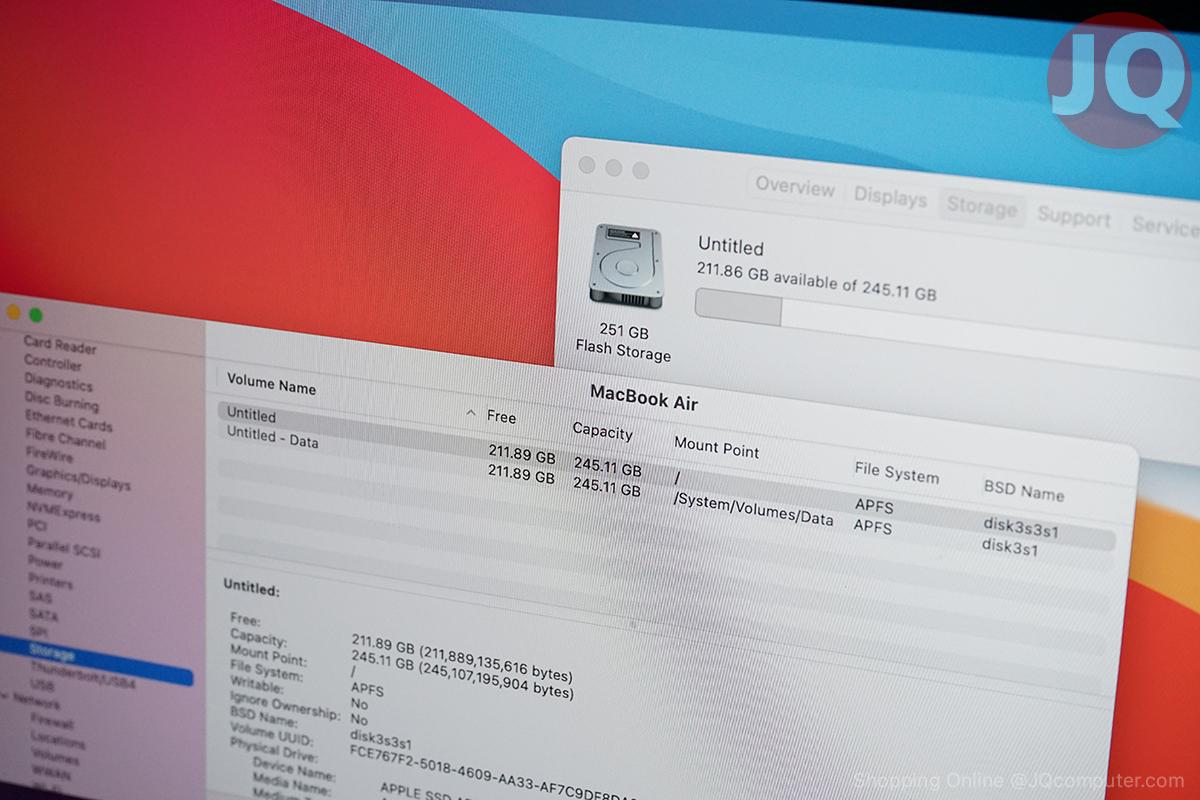Viewport: 1200px width, 800px height.
Task: Sort by the File System column header
Action: coord(896,472)
